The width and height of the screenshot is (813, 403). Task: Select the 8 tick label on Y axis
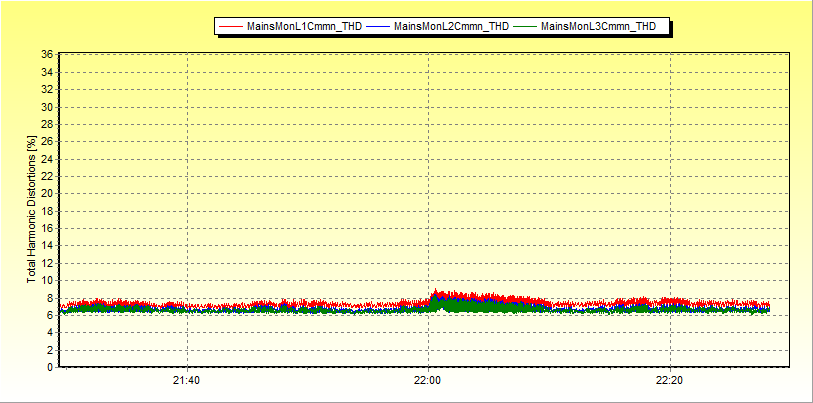50,298
